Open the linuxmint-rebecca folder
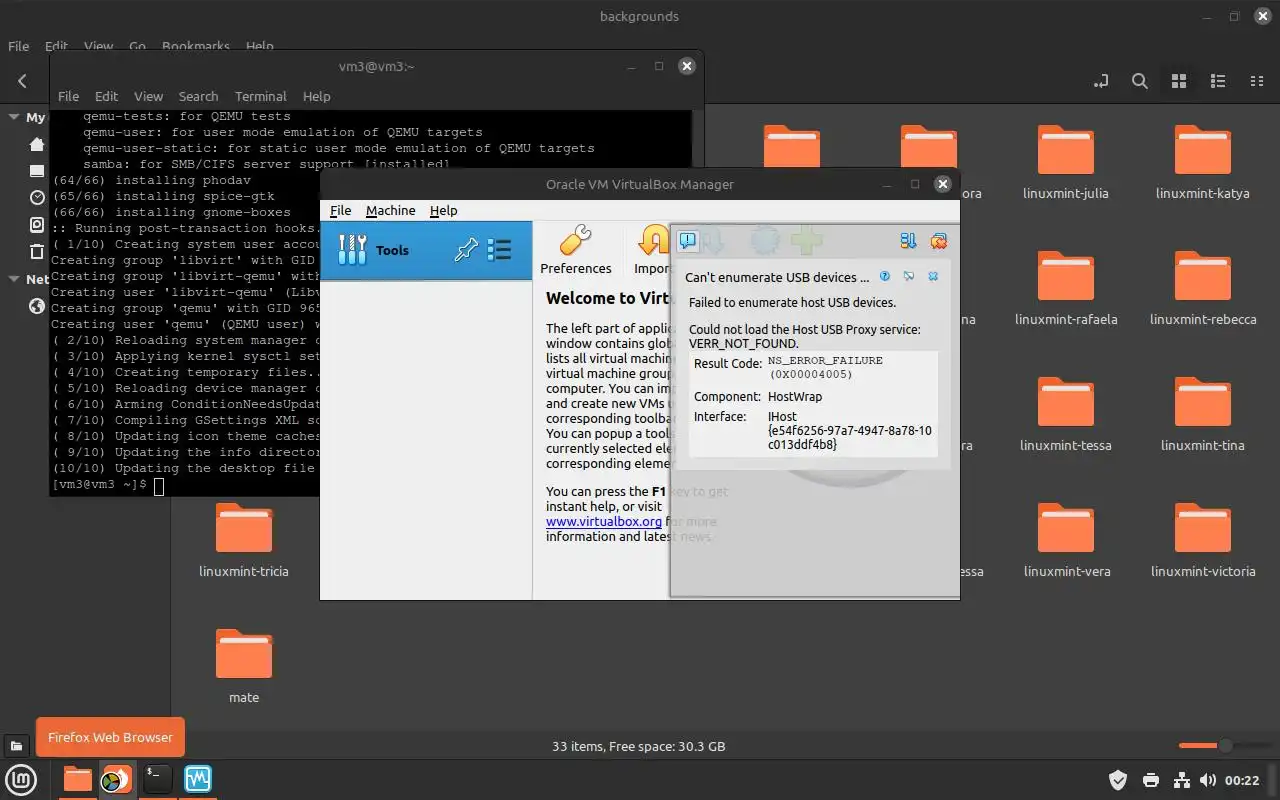Viewport: 1280px width, 800px height. (1203, 287)
